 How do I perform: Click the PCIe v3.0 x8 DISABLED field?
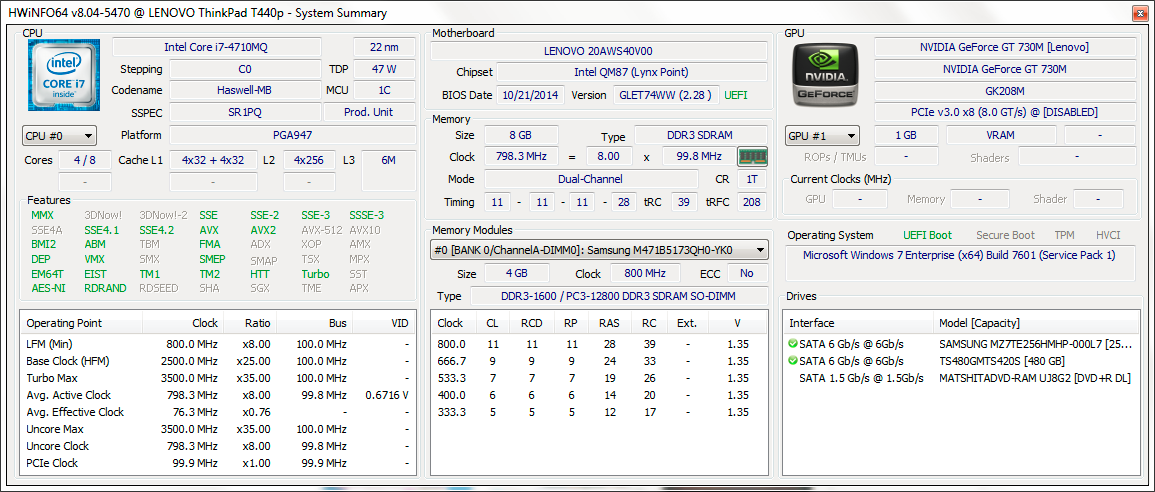click(1005, 112)
